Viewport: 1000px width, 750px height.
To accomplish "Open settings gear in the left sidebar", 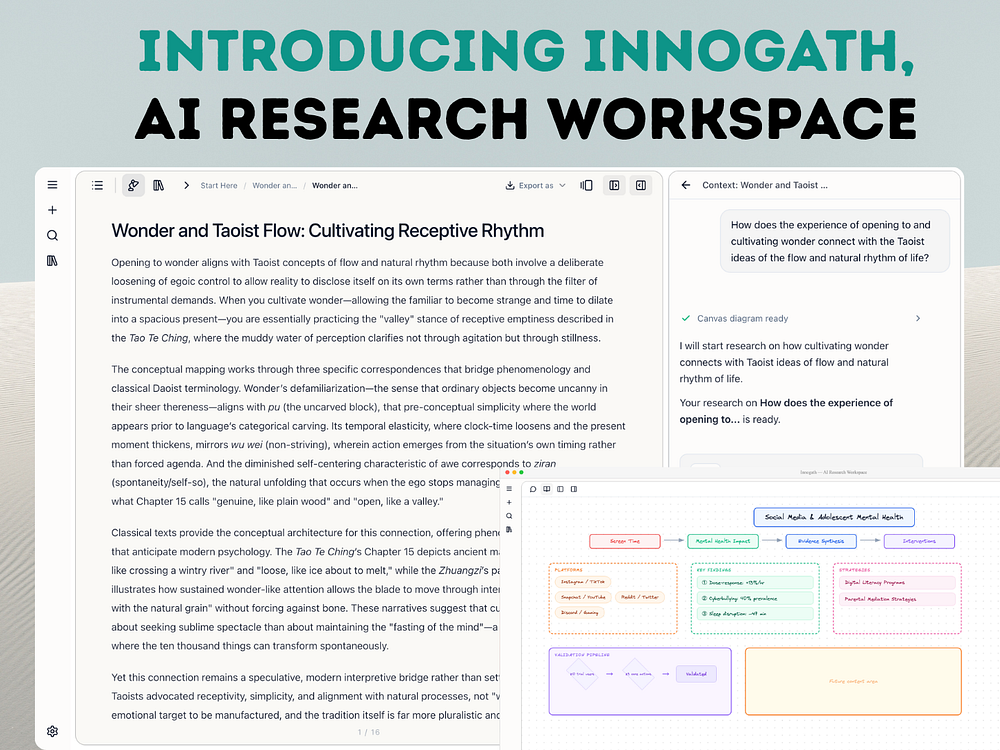I will pos(52,731).
